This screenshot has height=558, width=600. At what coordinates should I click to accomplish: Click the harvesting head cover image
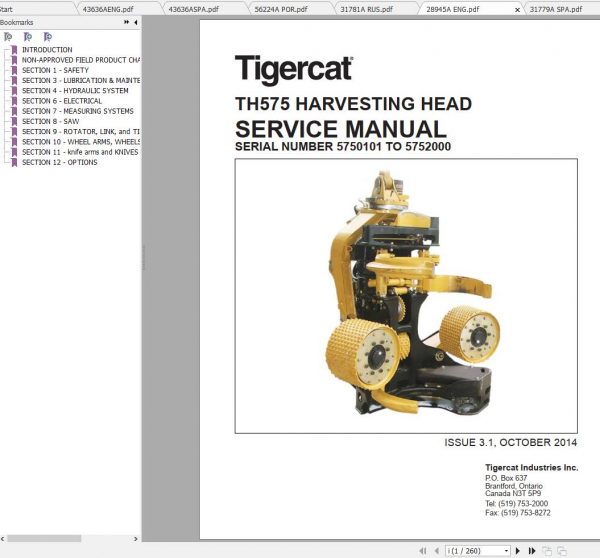pos(406,296)
